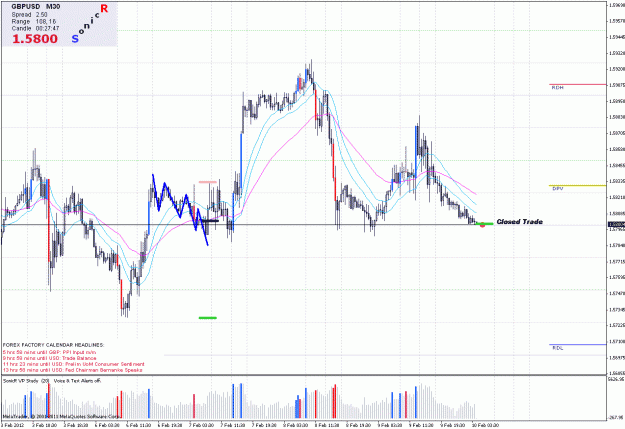625x429 pixels.
Task: Click the 9 Feb 11:30 time axis label
Action: pos(421,425)
